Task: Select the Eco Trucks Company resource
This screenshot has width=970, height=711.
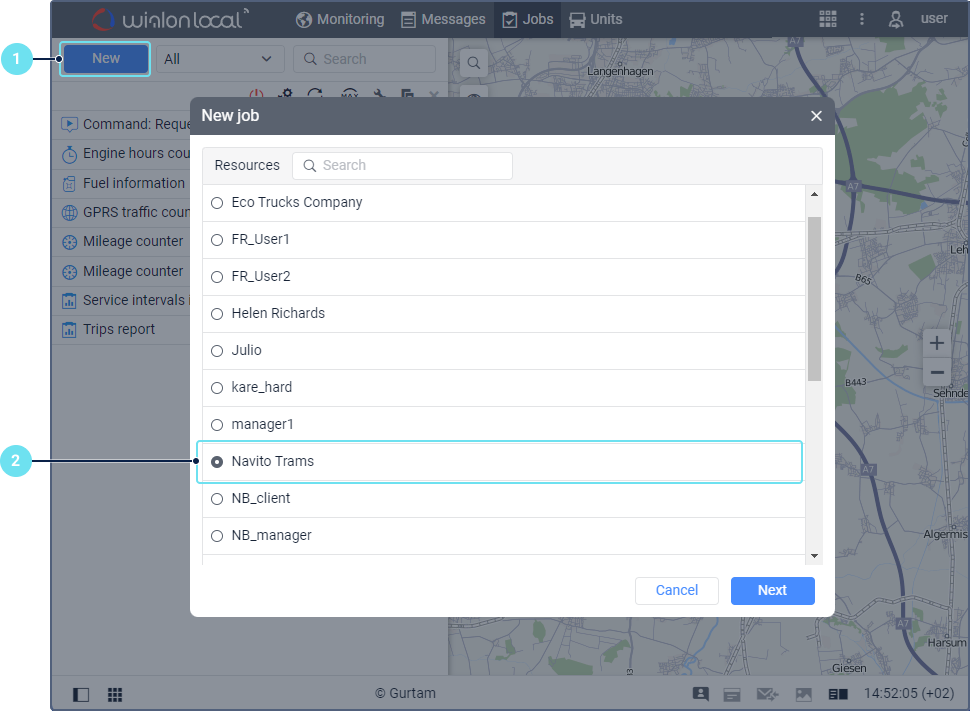Action: click(x=217, y=203)
